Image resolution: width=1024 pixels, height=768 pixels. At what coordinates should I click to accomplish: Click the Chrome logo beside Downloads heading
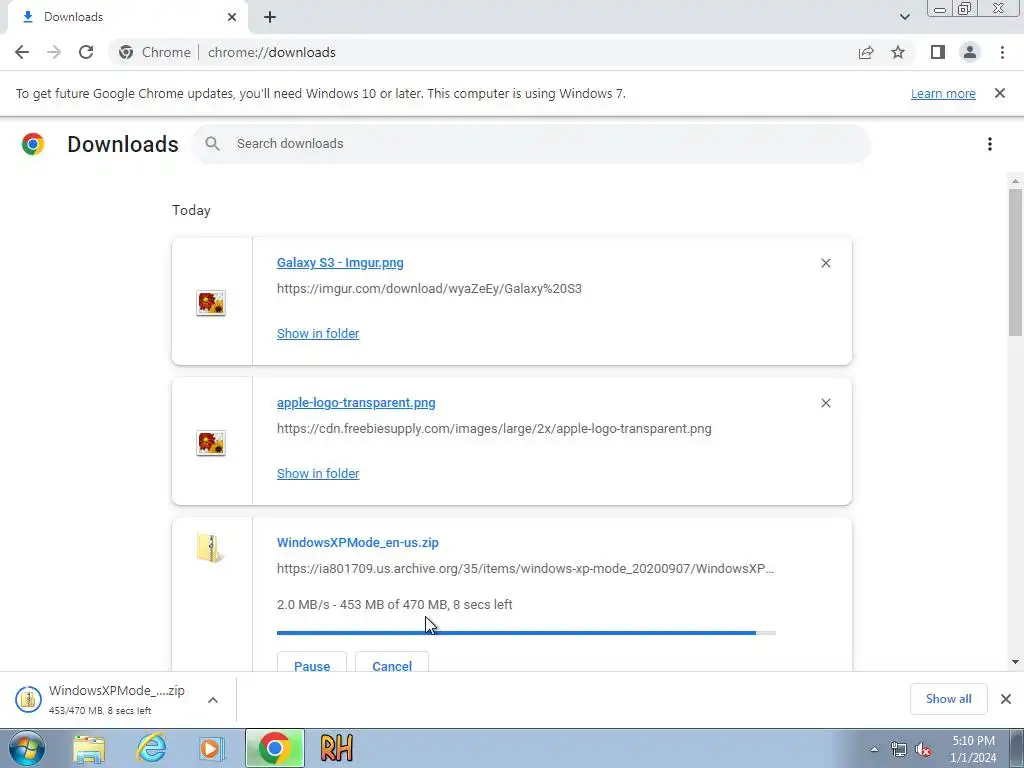pyautogui.click(x=33, y=144)
